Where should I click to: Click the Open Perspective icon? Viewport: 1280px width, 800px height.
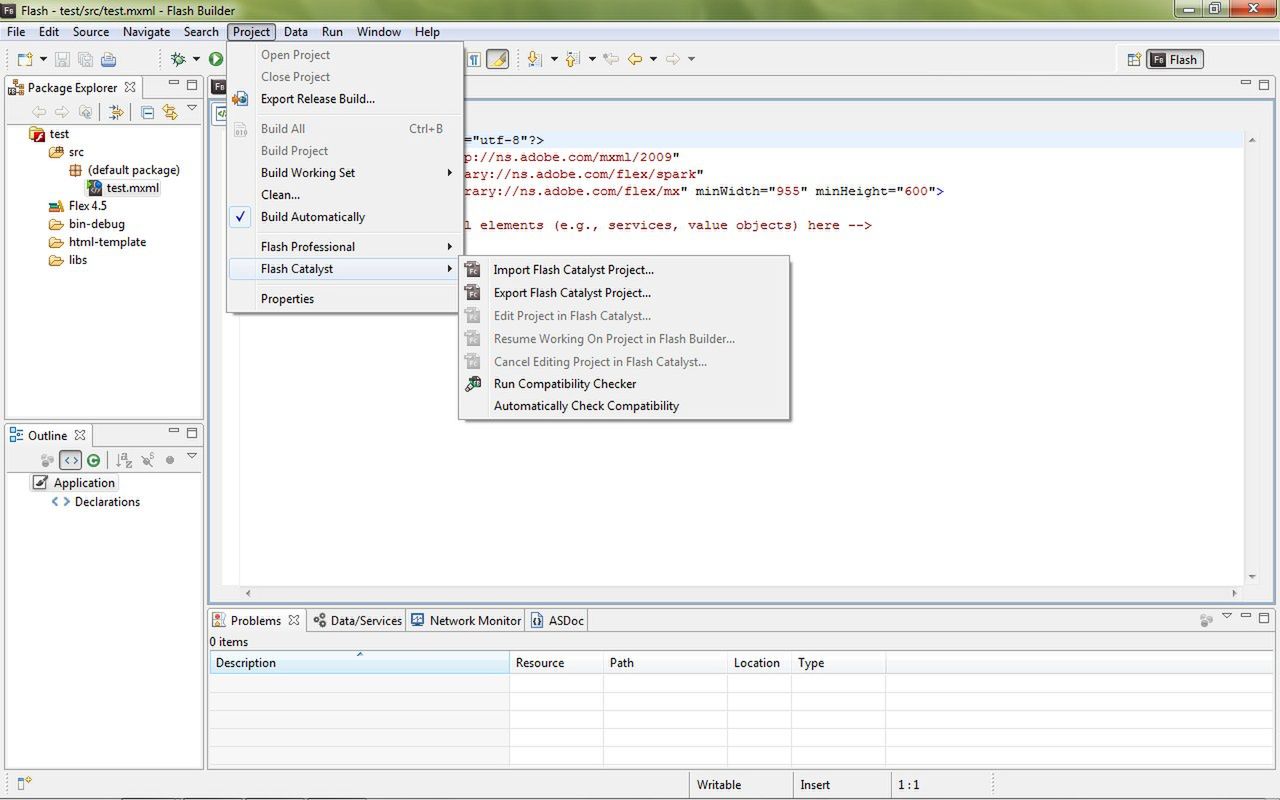coord(1133,60)
